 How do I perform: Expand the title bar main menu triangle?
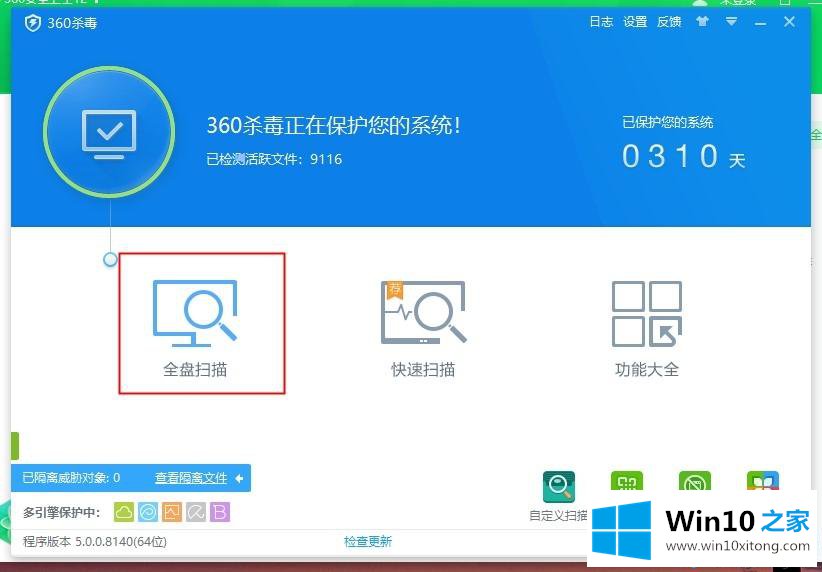tap(731, 21)
